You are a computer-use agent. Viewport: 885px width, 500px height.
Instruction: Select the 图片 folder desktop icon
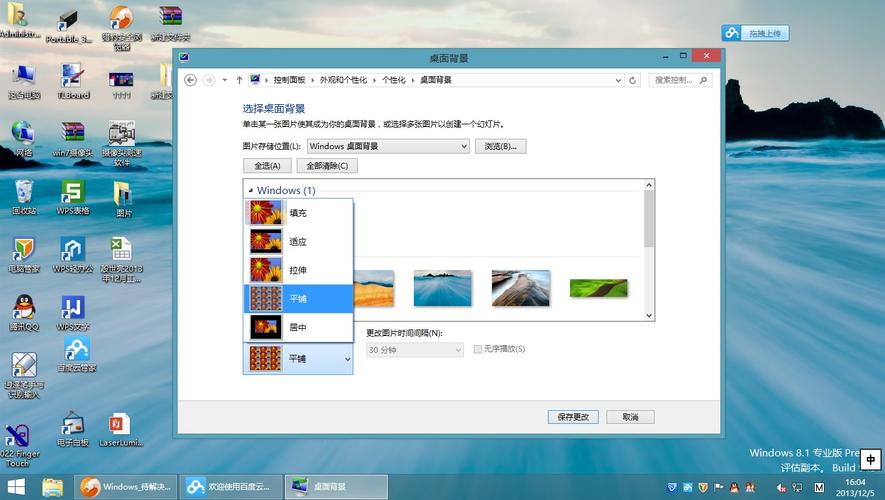[123, 199]
